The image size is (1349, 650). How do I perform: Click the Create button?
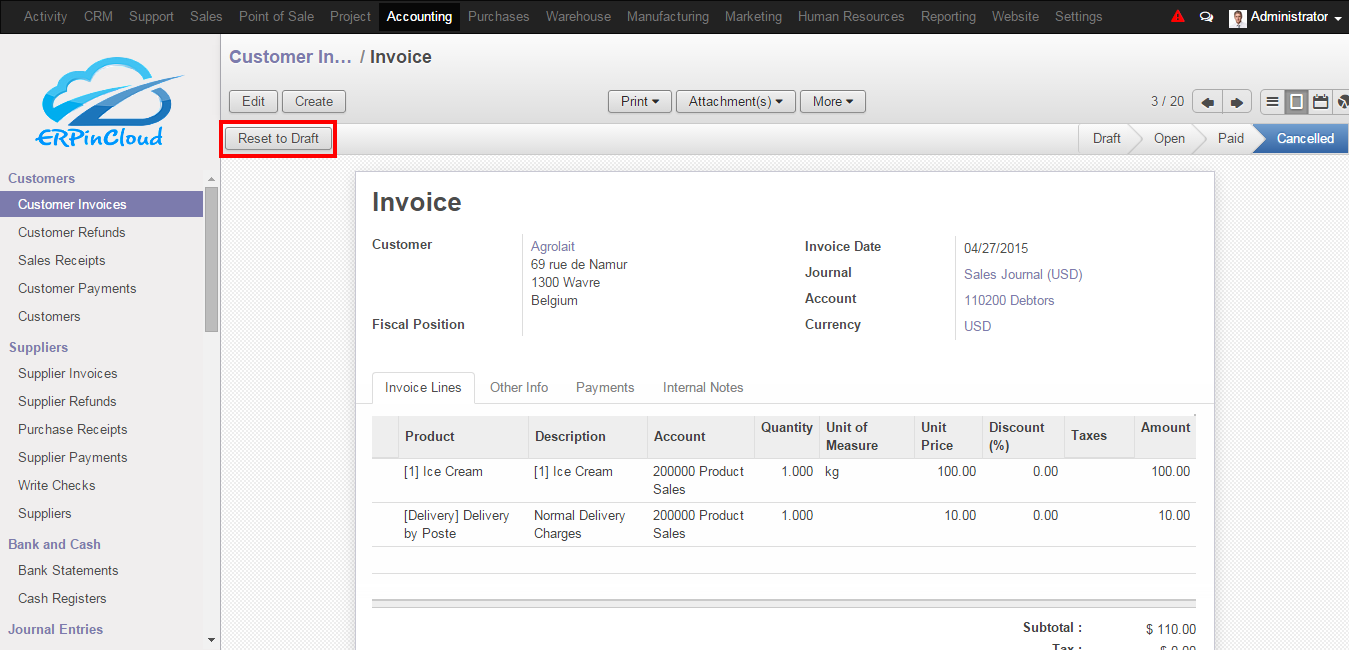314,102
